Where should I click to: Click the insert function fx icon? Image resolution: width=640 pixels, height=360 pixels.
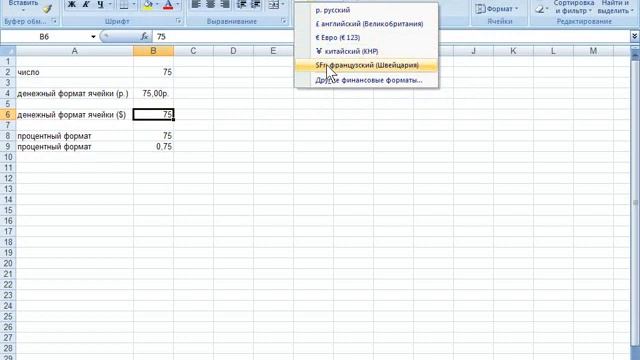coord(144,37)
